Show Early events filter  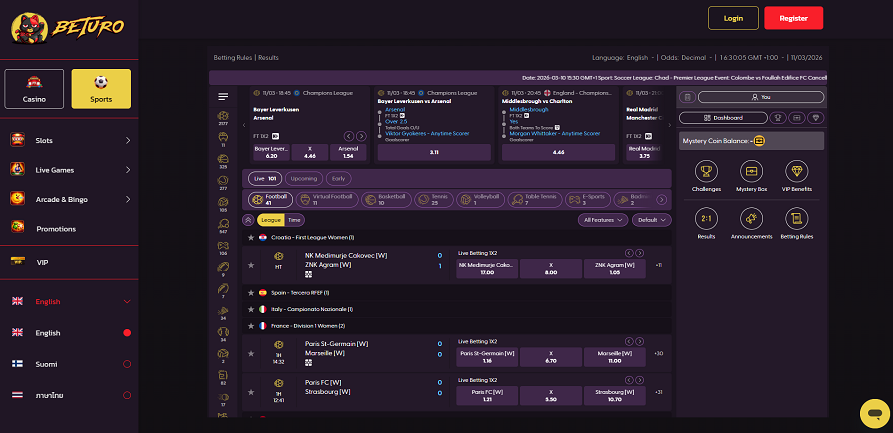point(338,178)
